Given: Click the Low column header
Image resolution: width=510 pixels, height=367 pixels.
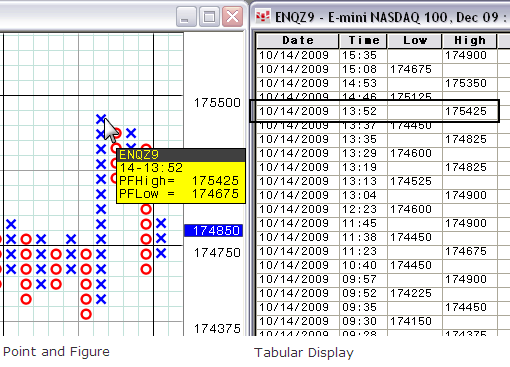Looking at the screenshot, I should point(415,41).
